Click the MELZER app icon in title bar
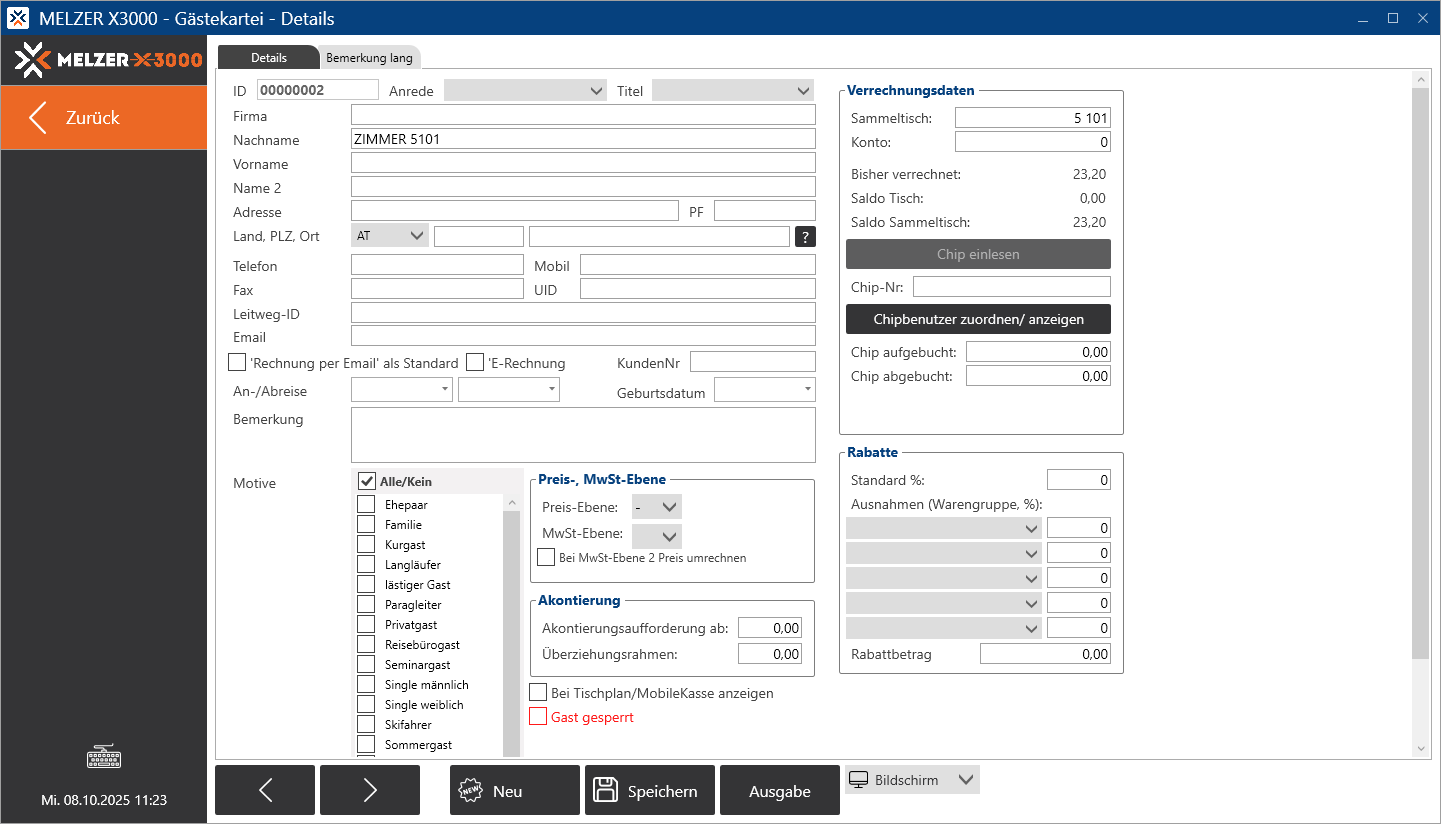Screen dimensions: 1441x824 [x=18, y=18]
